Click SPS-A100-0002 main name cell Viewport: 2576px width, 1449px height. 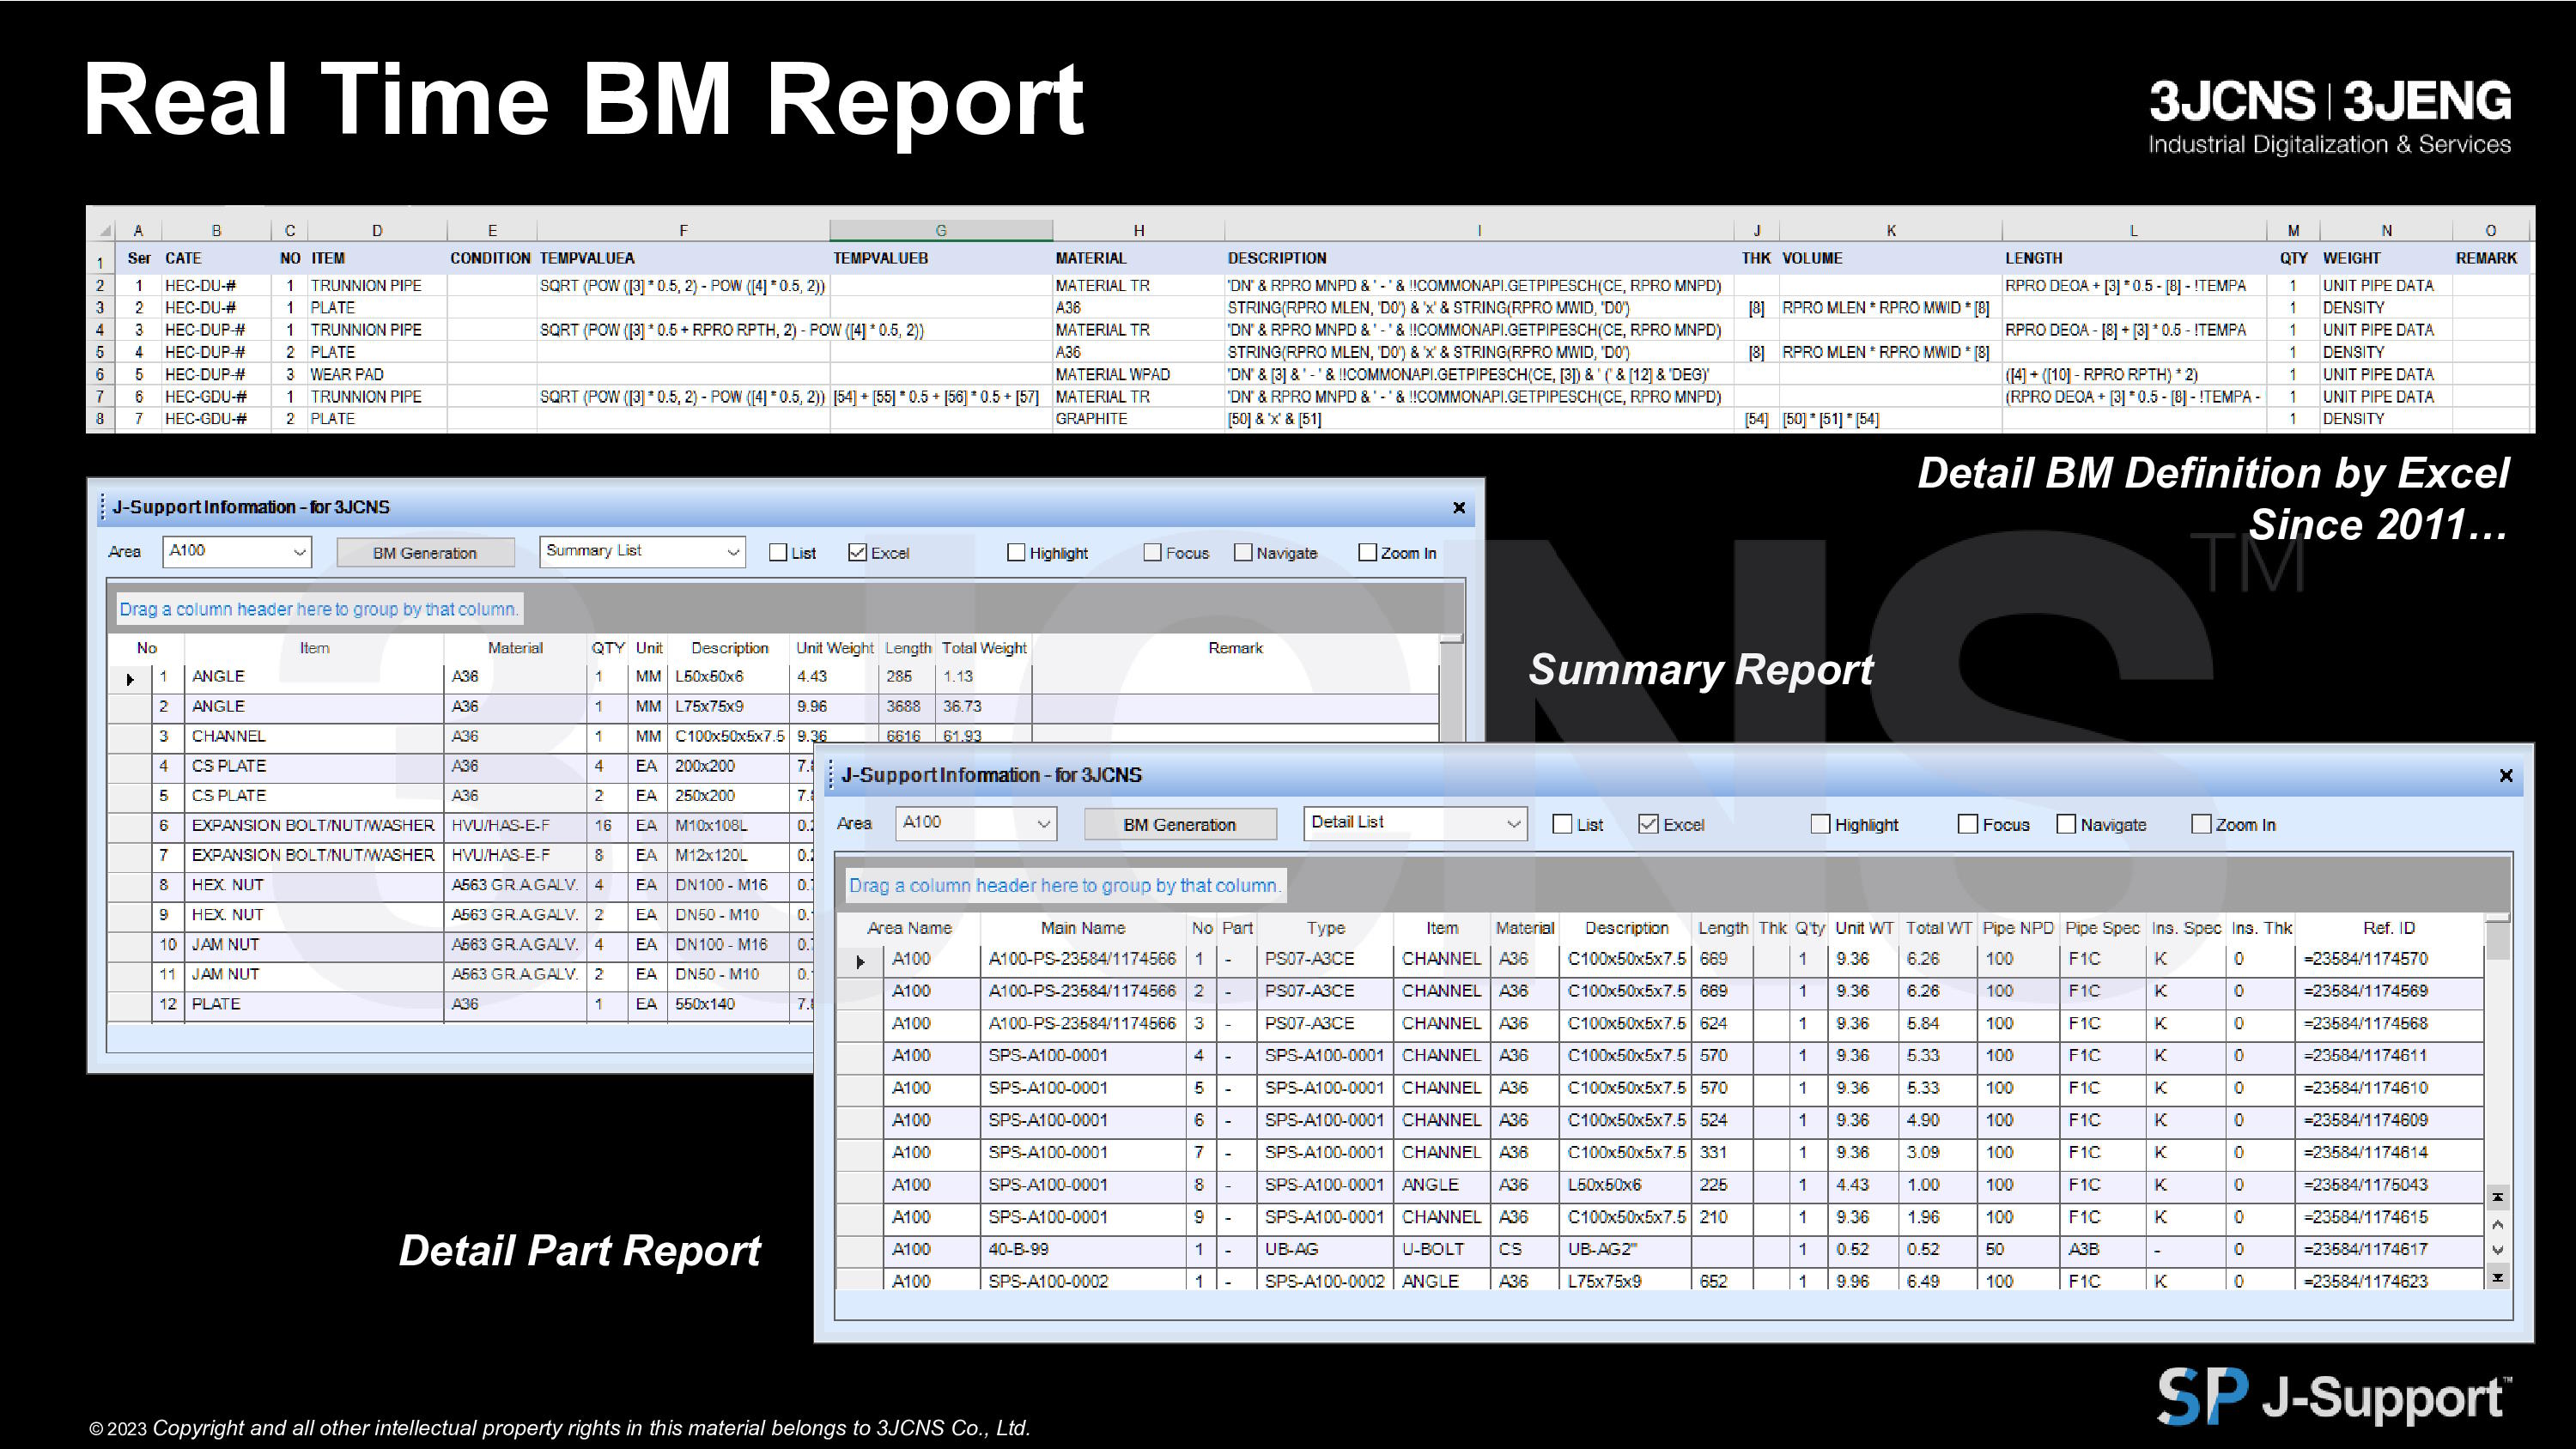coord(1083,1281)
